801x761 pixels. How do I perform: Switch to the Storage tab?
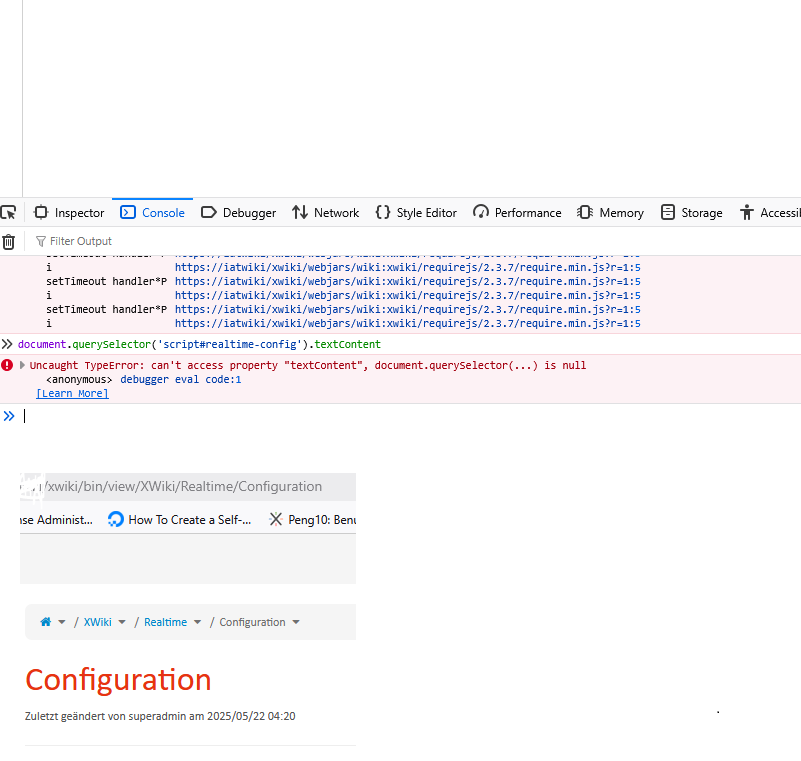(x=691, y=212)
